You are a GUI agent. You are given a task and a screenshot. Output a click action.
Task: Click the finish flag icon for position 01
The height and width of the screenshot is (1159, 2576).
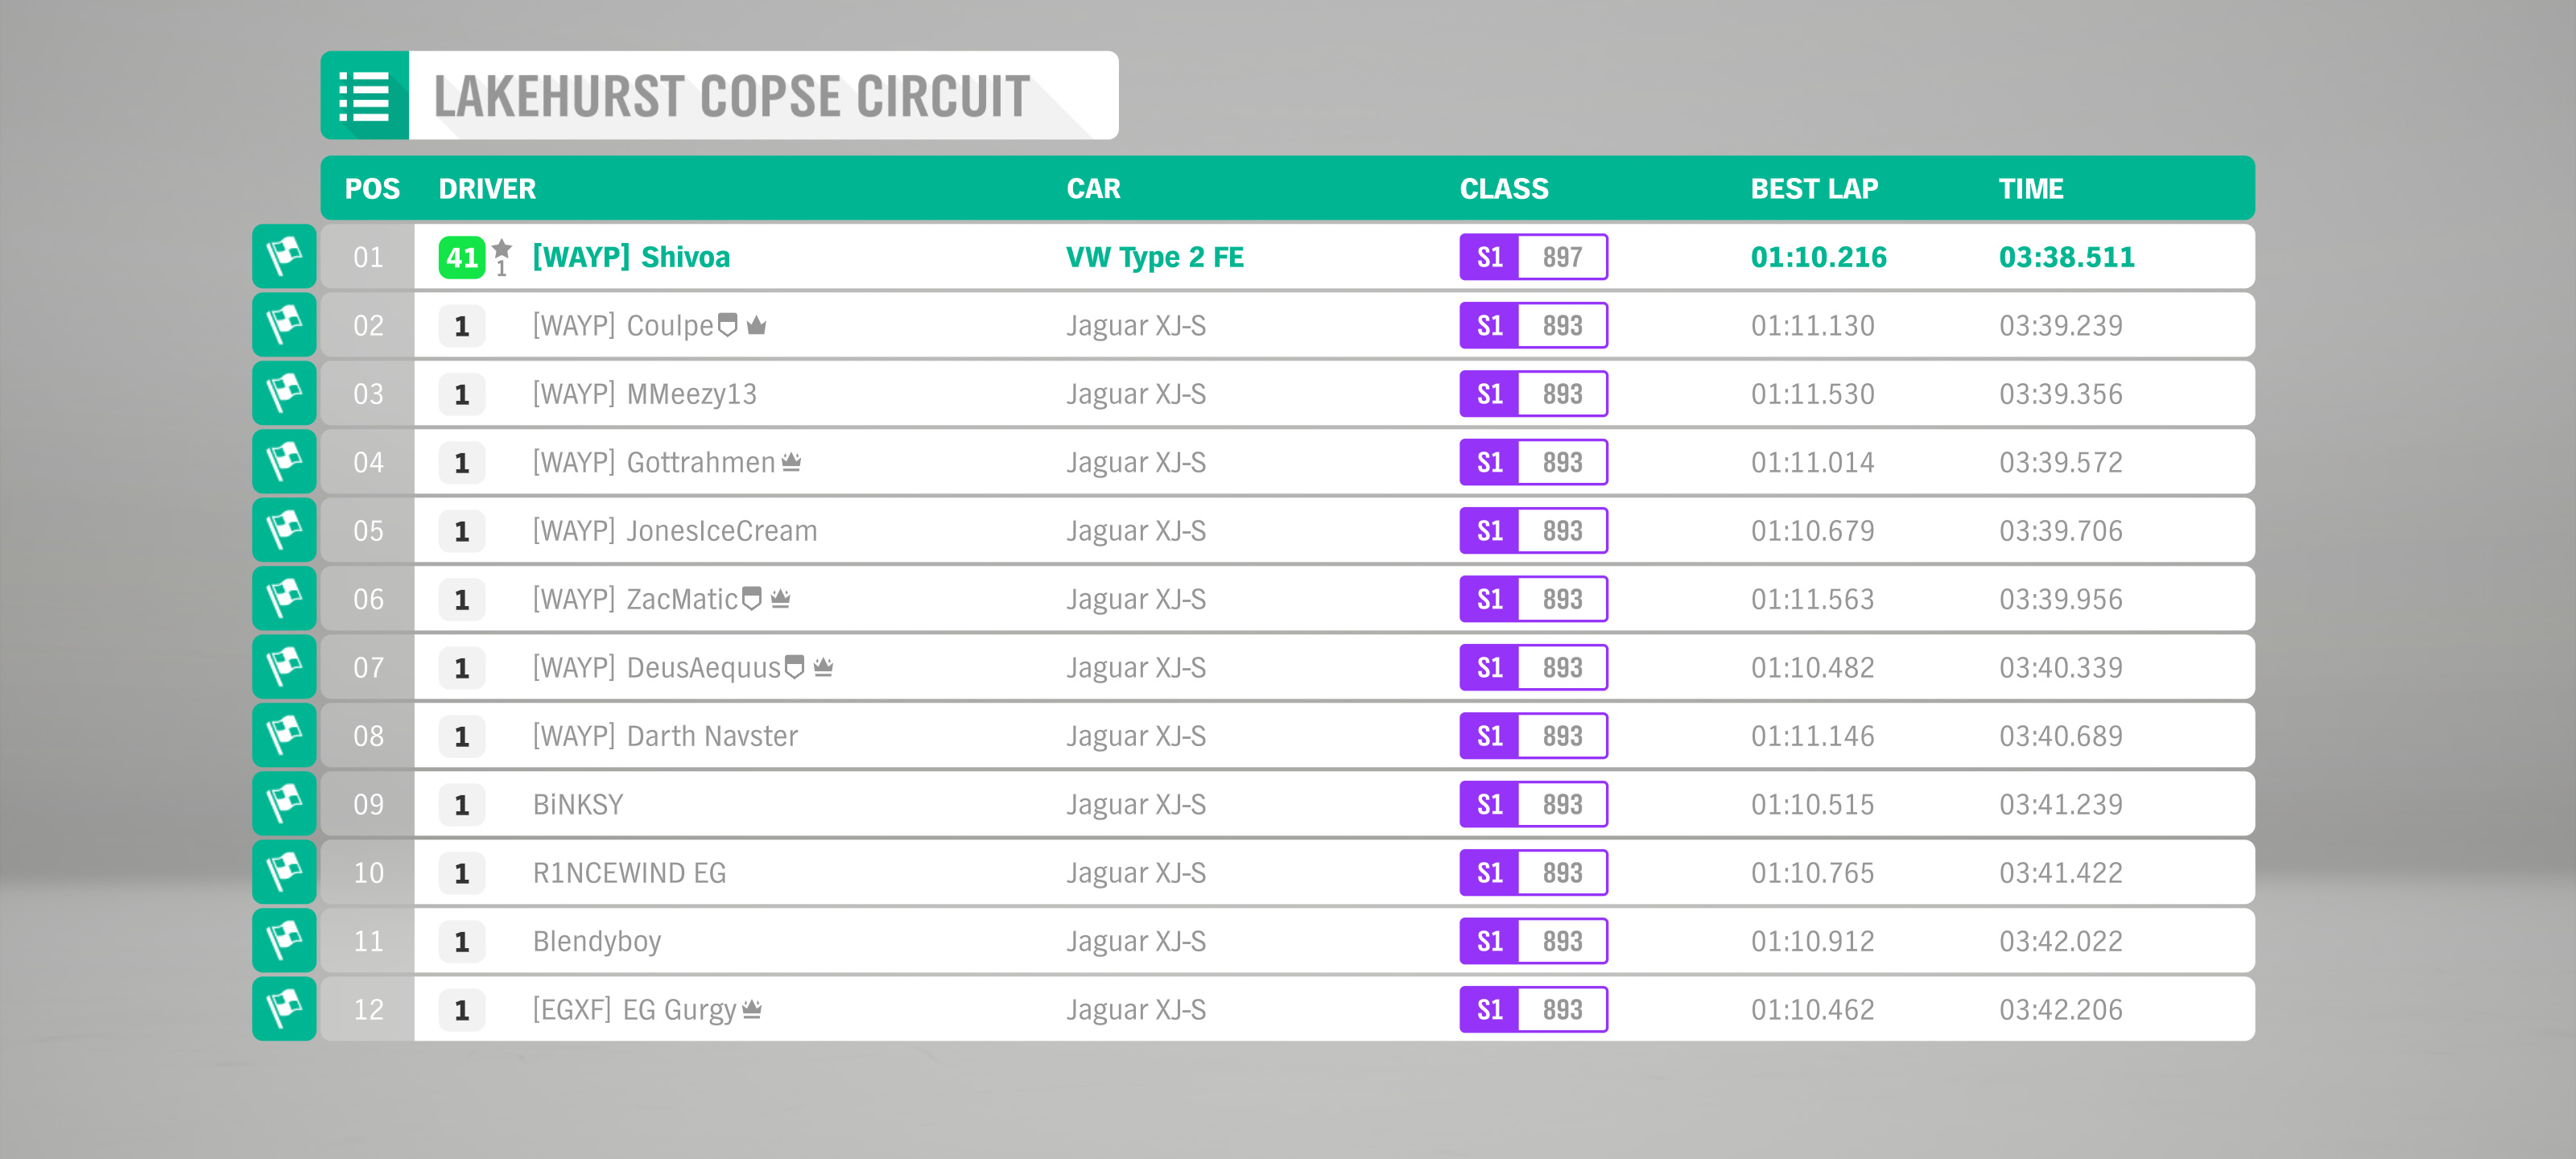[284, 257]
